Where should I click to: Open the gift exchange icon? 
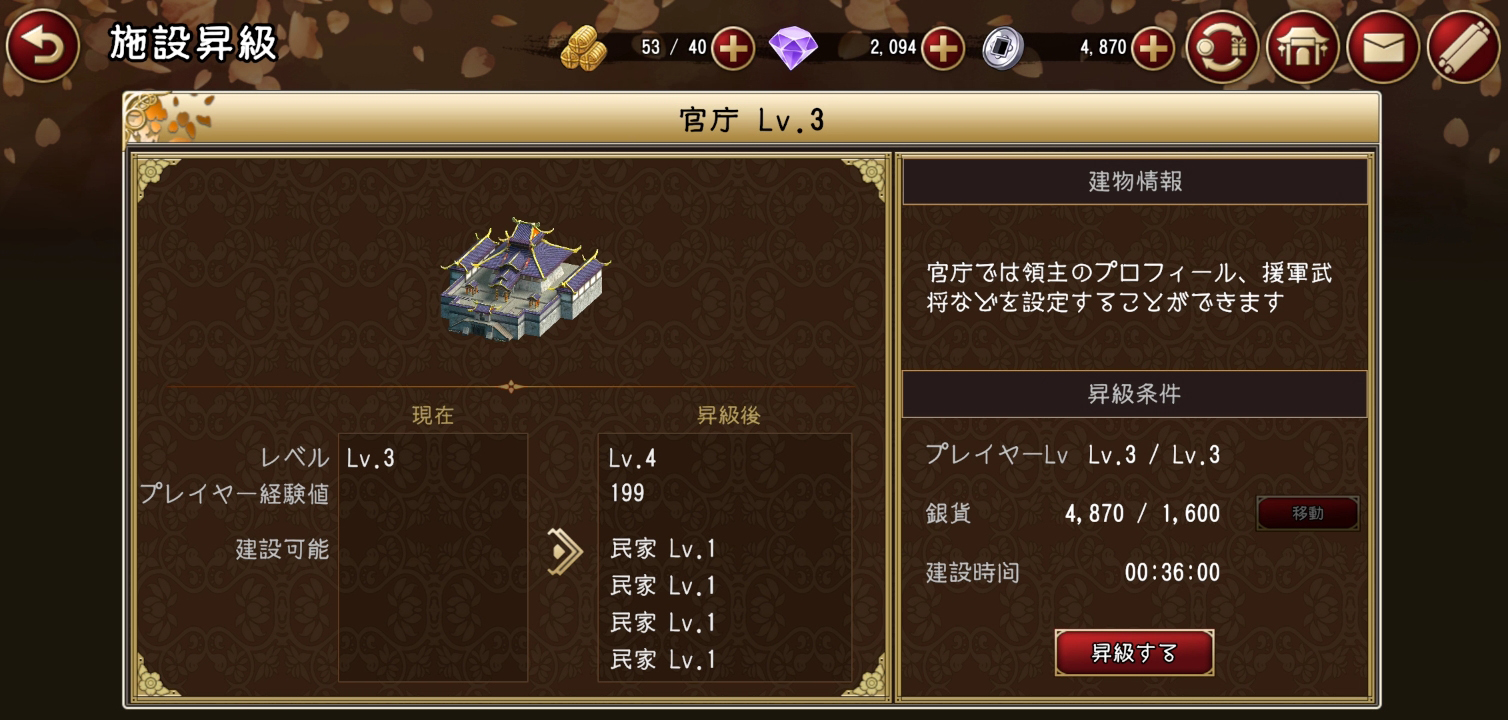pos(1223,47)
